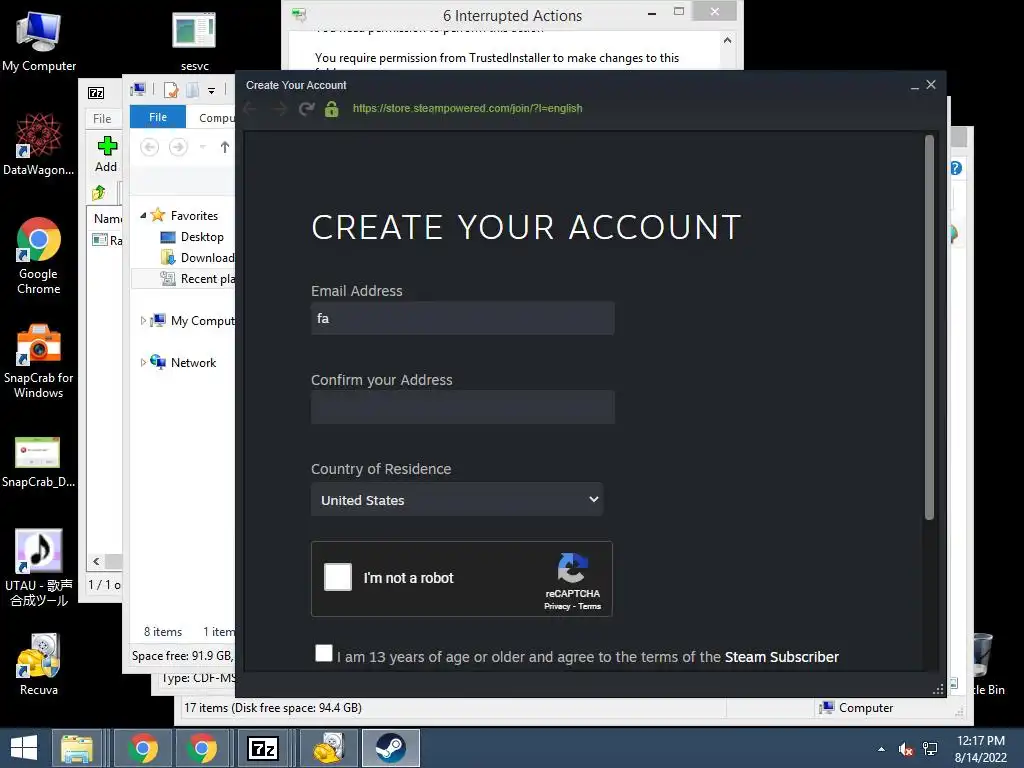Open SnapCrab_D... image on desktop
1024x768 pixels.
(x=39, y=462)
